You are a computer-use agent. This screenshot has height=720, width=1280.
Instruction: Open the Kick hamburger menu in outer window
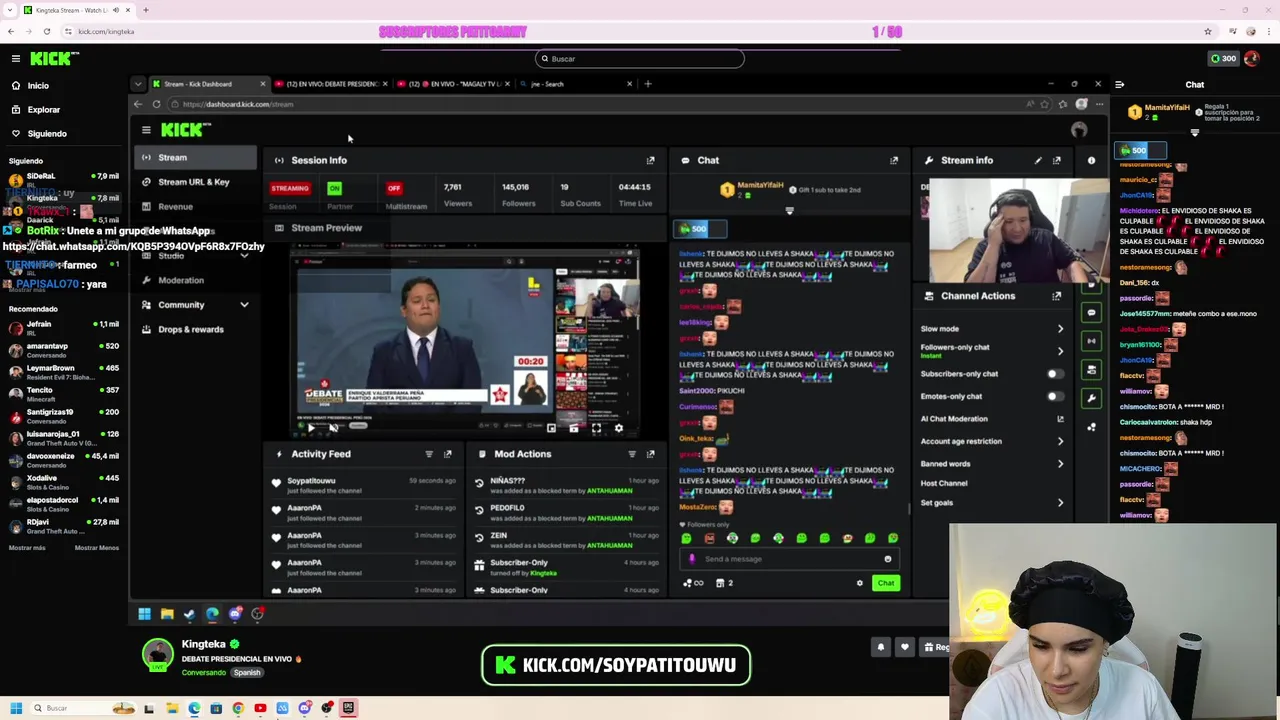click(15, 59)
